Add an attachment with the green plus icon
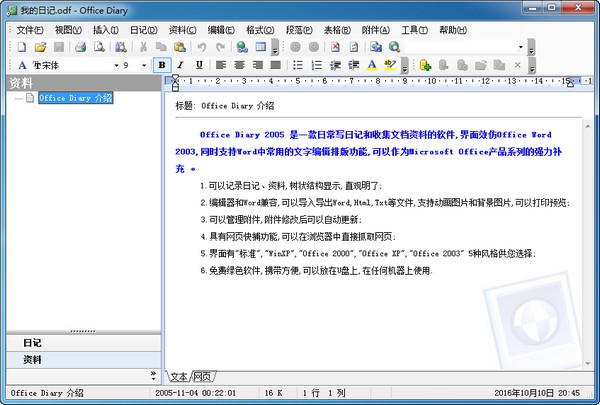 click(425, 65)
